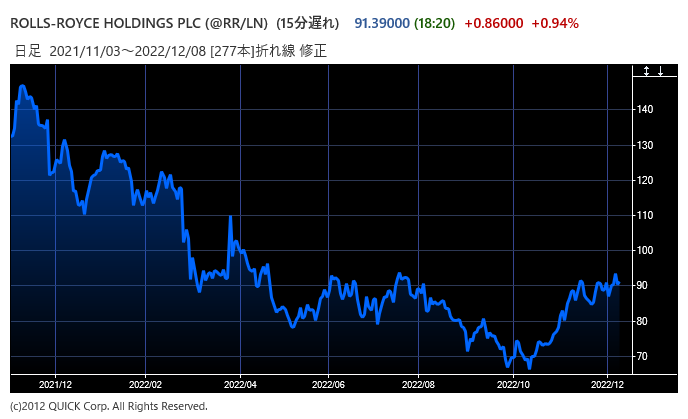
Task: Click the quote time (18:20)
Action: point(434,23)
